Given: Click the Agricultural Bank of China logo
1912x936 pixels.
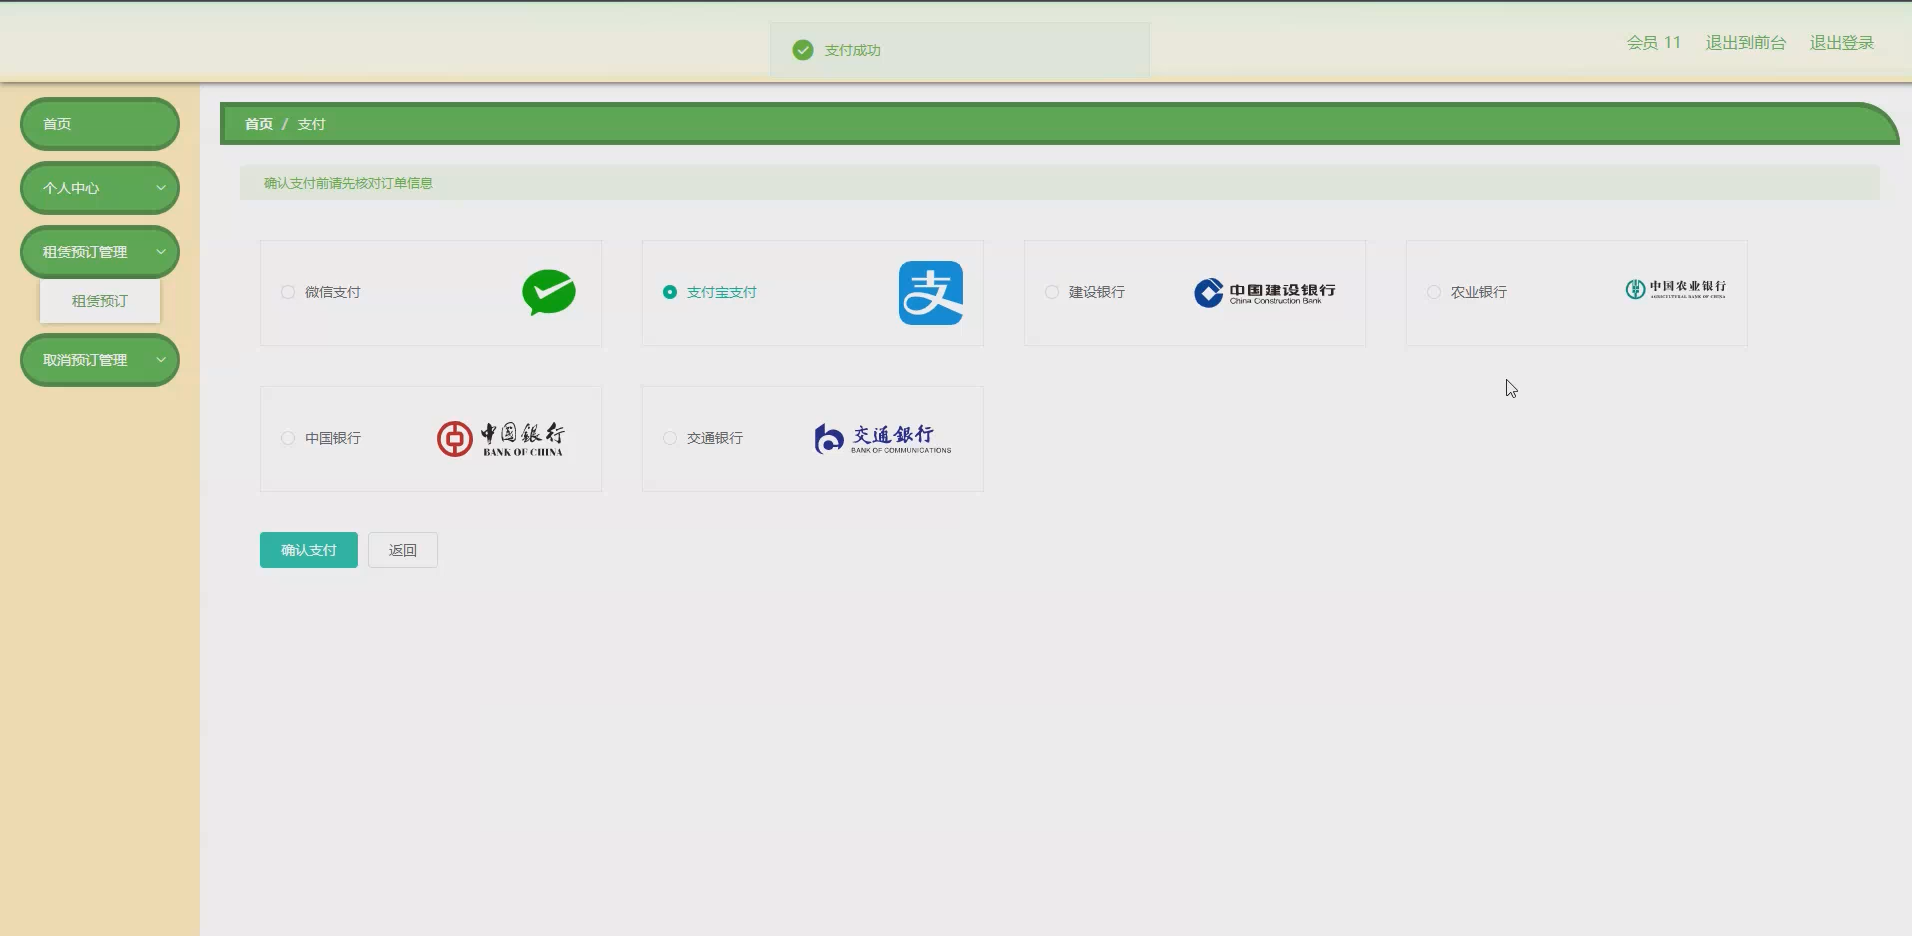Looking at the screenshot, I should pos(1676,289).
